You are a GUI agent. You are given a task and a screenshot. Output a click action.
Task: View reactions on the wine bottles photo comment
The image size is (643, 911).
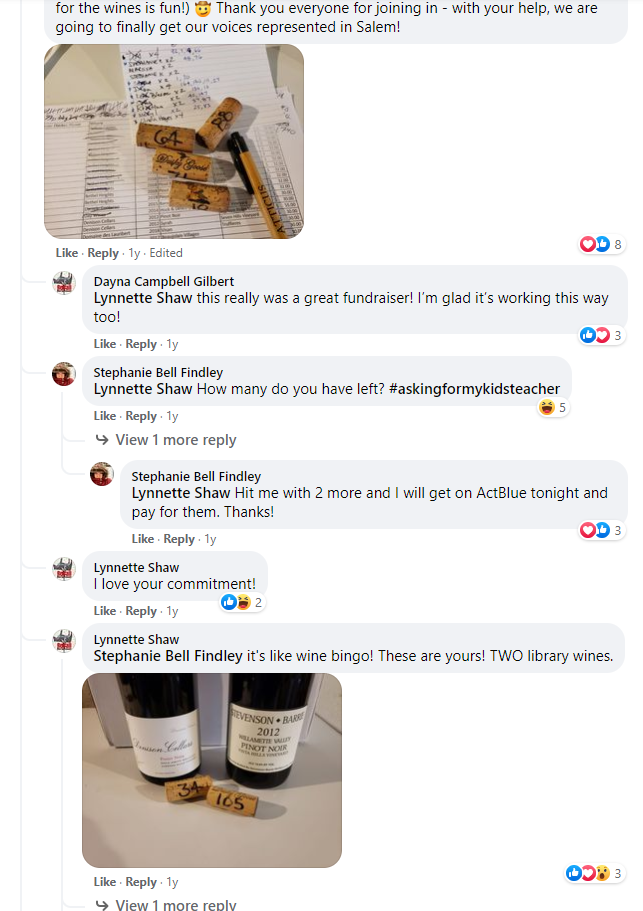(x=595, y=873)
